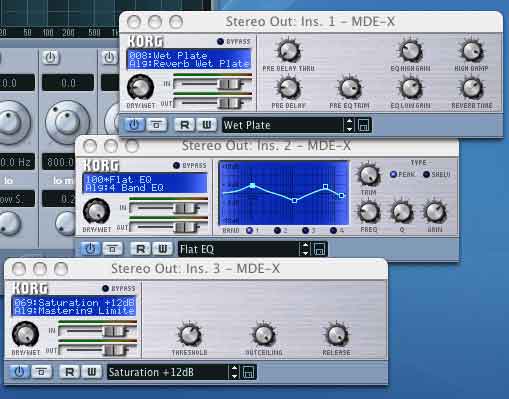Click the PRE EQ TRIM knob
The image size is (509, 399).
click(350, 88)
